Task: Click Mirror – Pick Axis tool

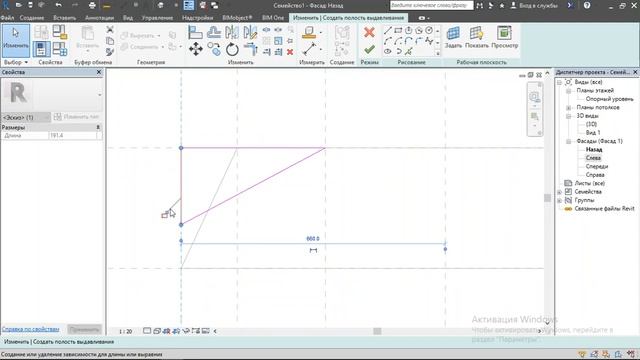Action: (x=232, y=32)
